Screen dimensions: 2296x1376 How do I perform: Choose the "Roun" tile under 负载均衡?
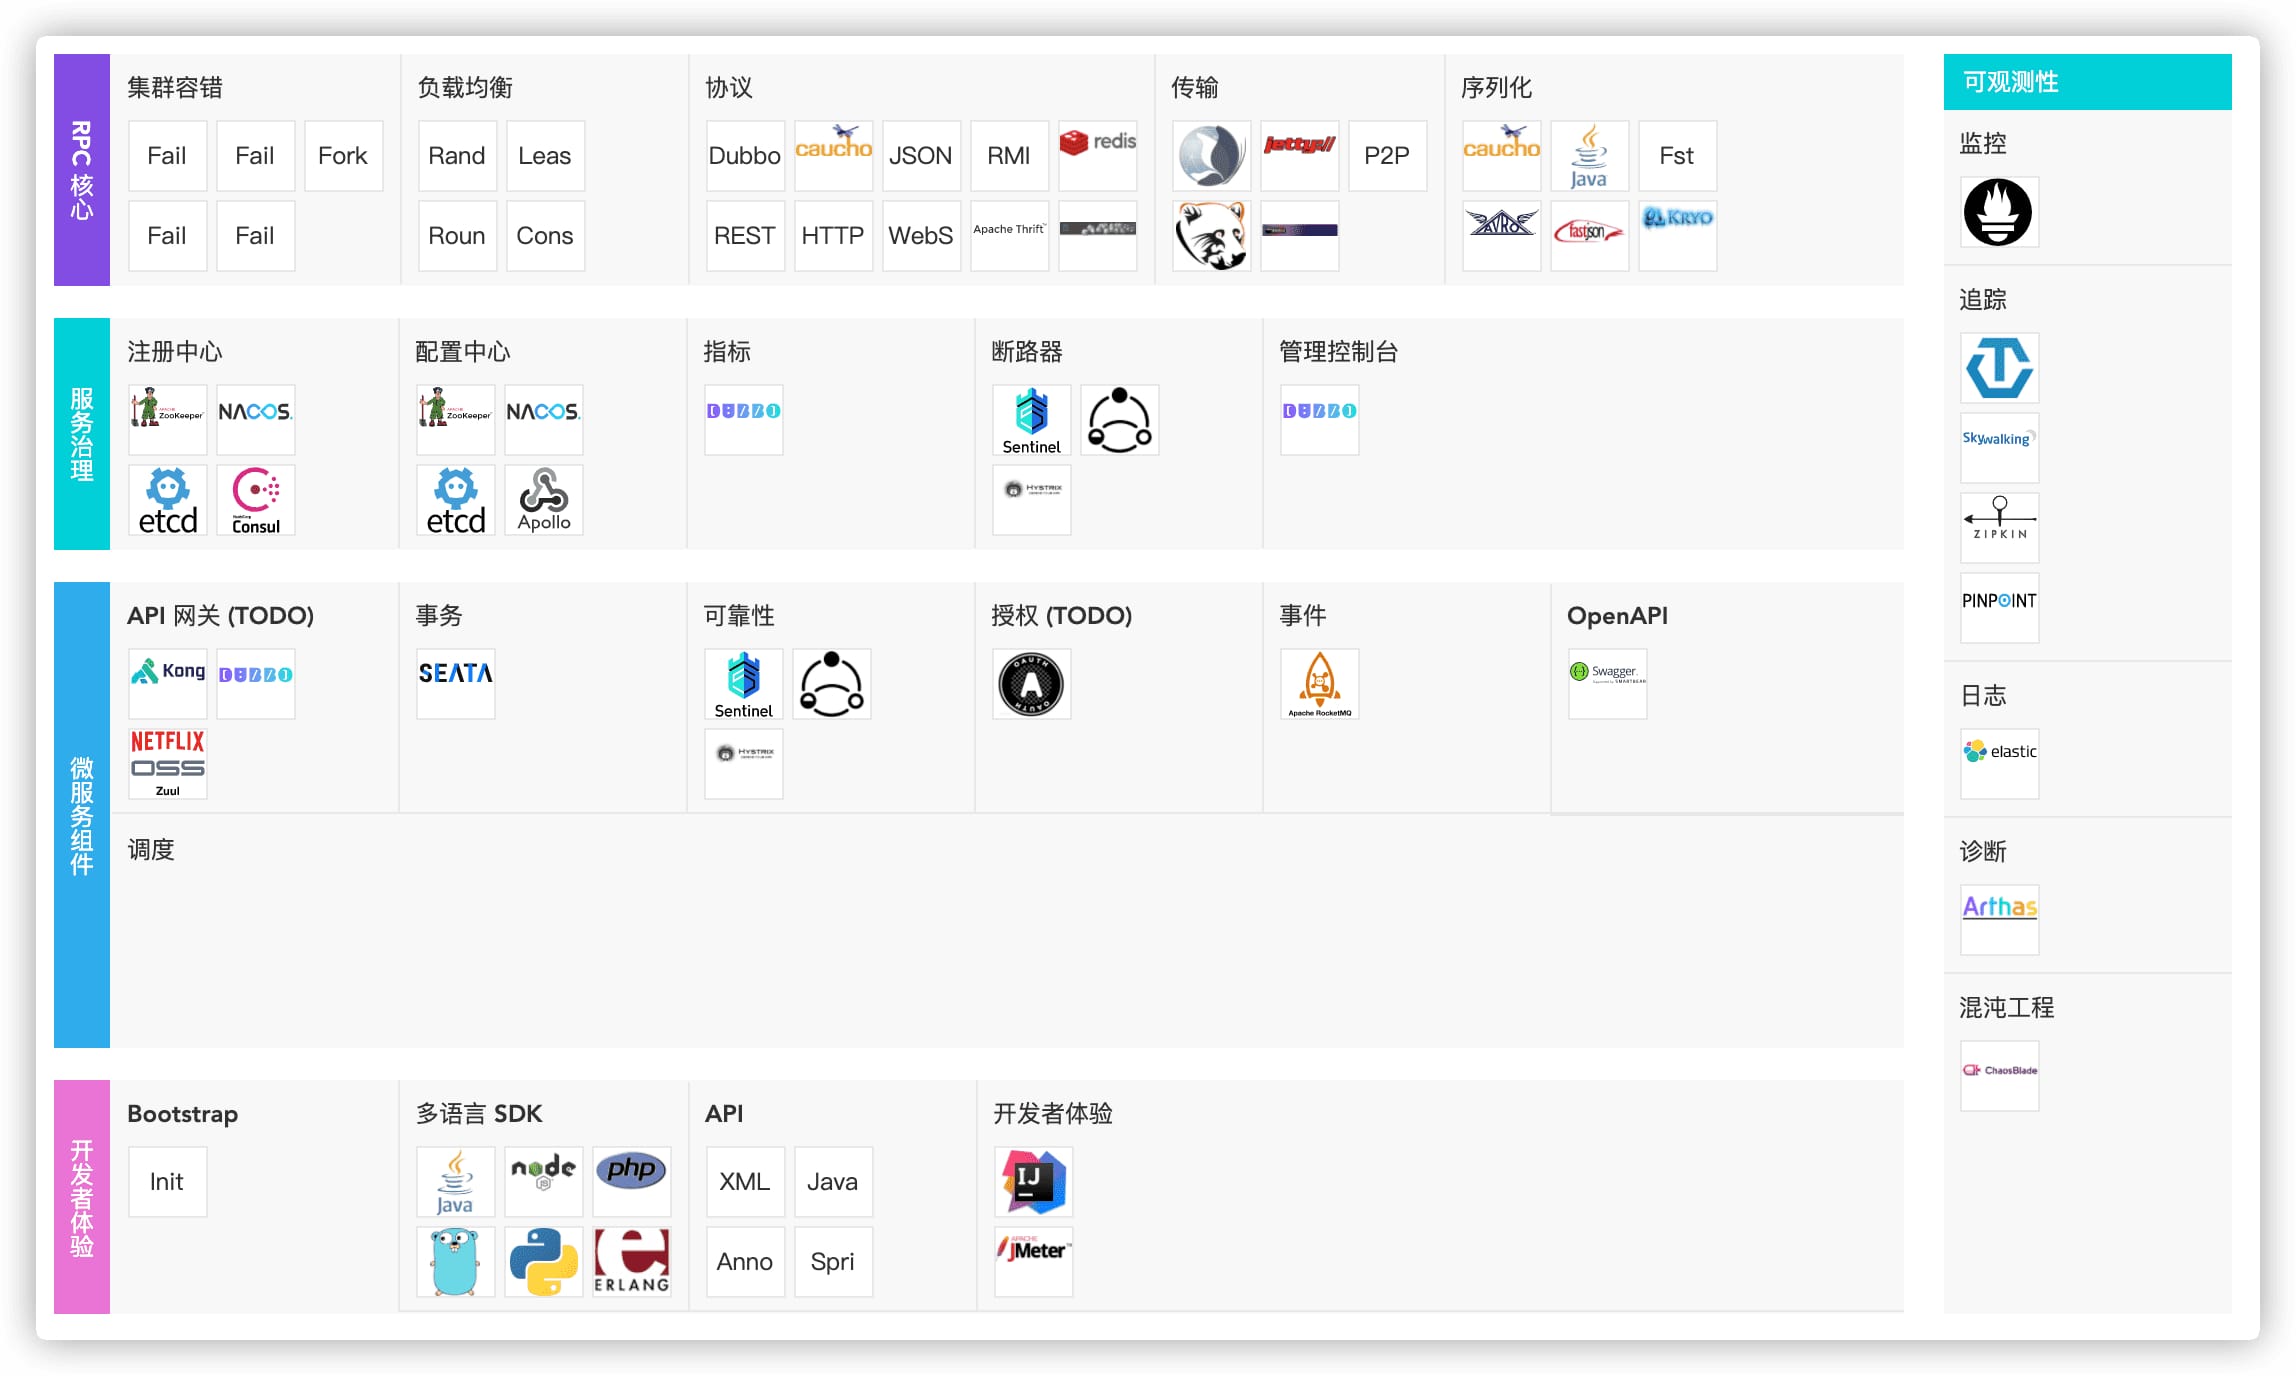(458, 236)
